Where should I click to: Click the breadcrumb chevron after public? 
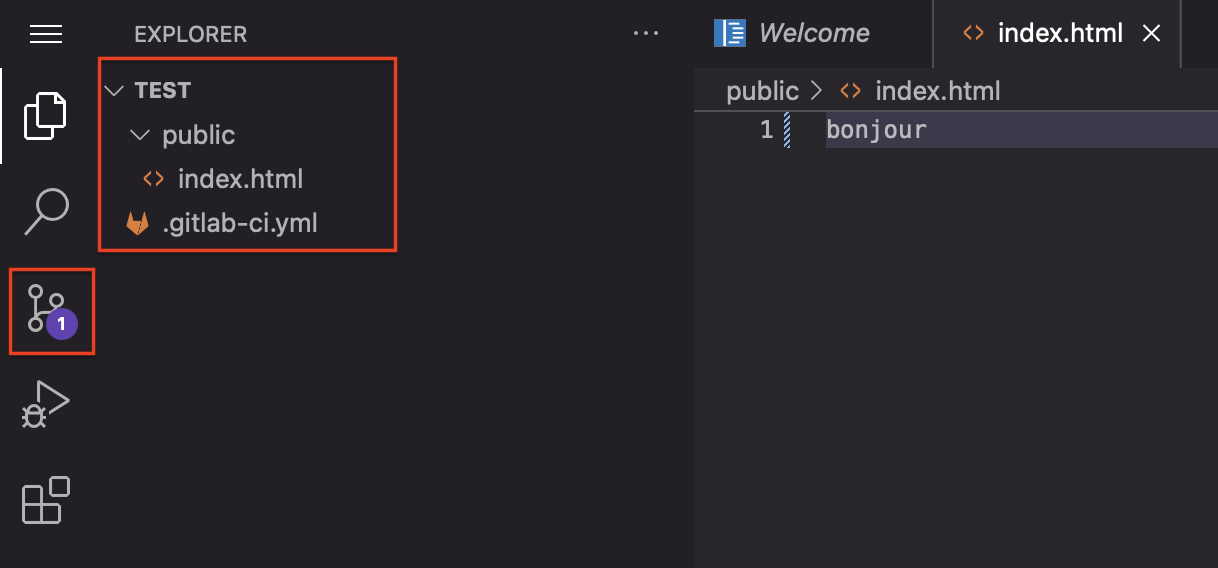[x=816, y=91]
